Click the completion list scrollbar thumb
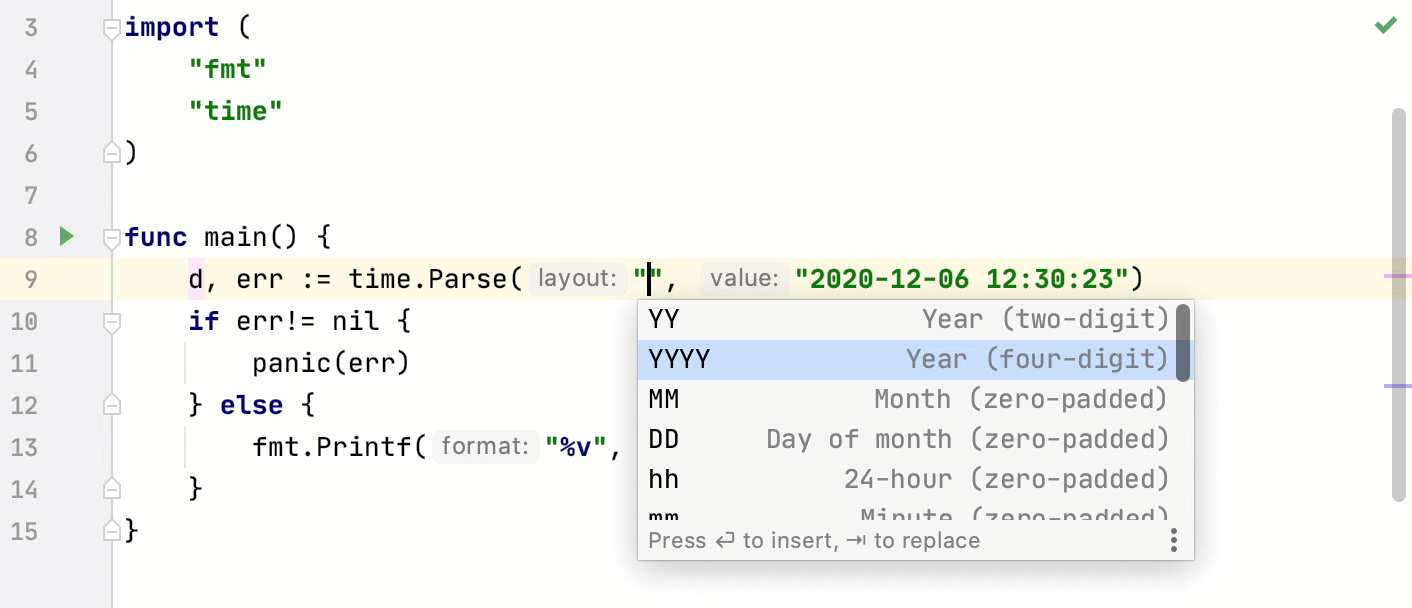The width and height of the screenshot is (1412, 608). point(1183,342)
